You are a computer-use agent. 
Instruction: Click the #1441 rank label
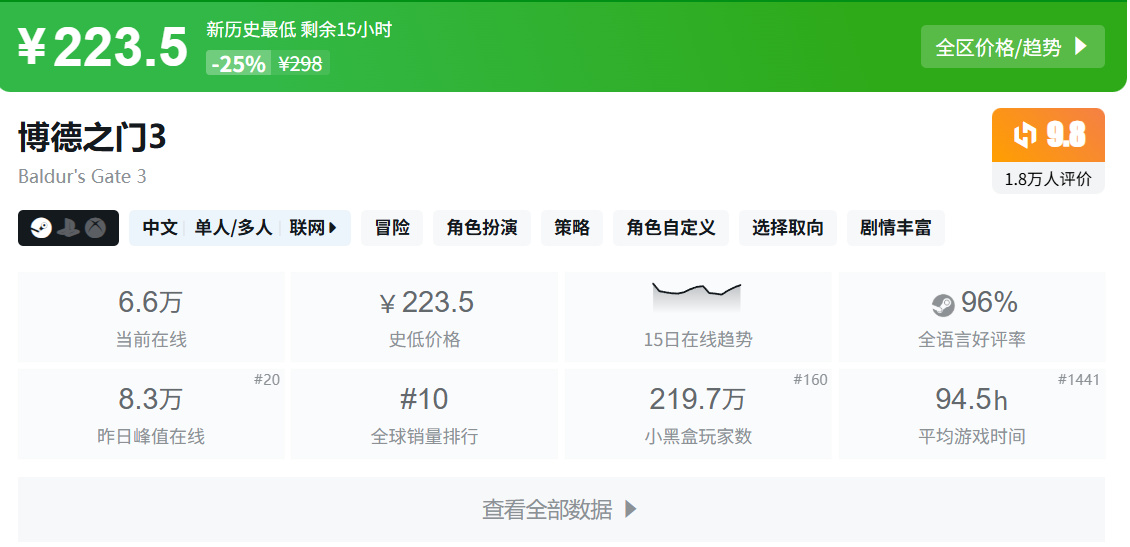pyautogui.click(x=1079, y=379)
